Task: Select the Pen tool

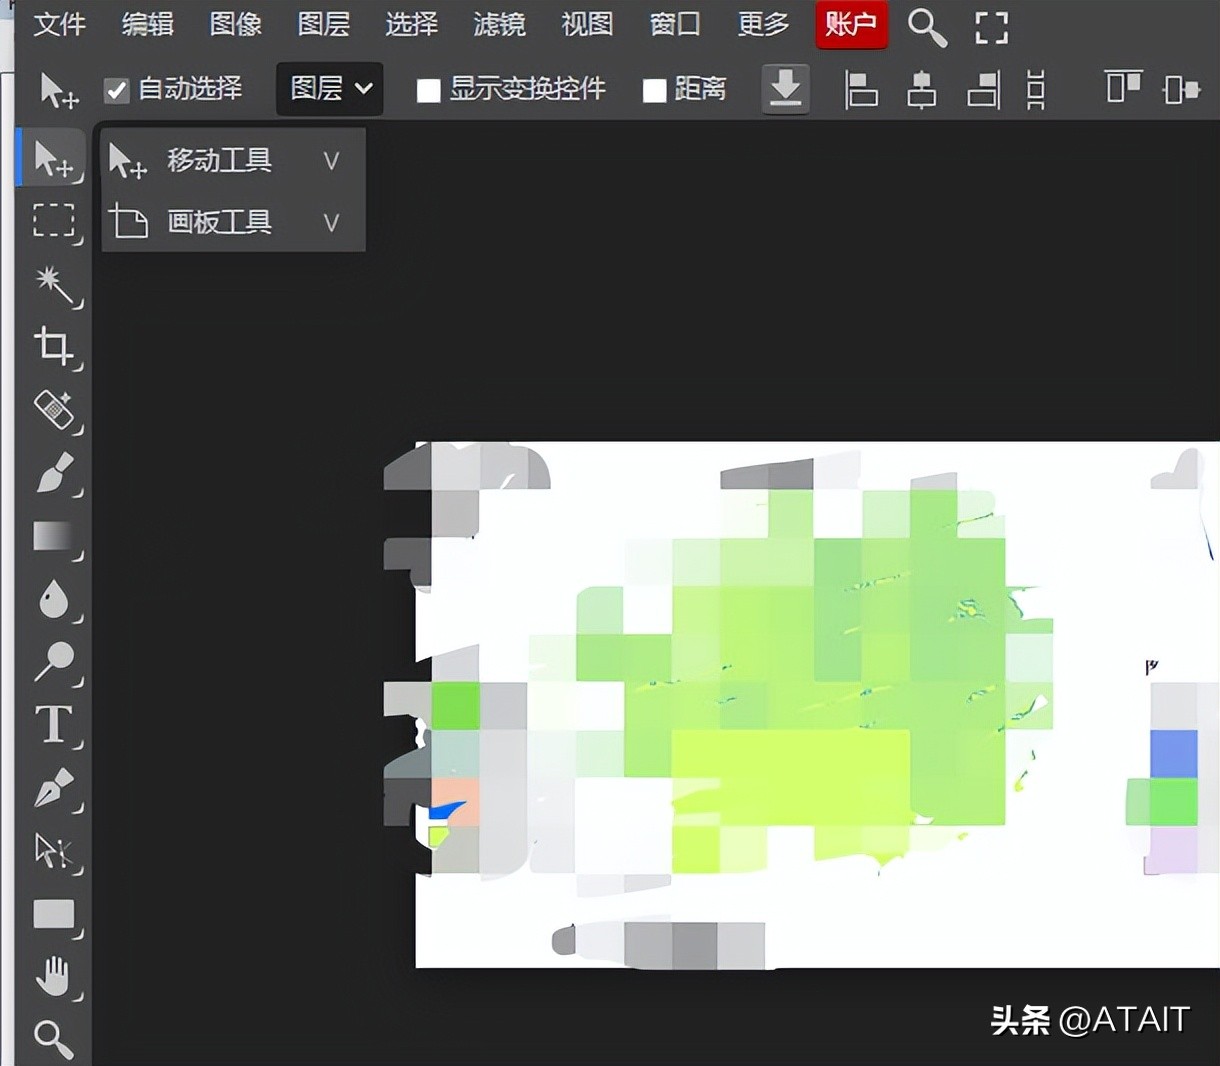Action: (55, 790)
